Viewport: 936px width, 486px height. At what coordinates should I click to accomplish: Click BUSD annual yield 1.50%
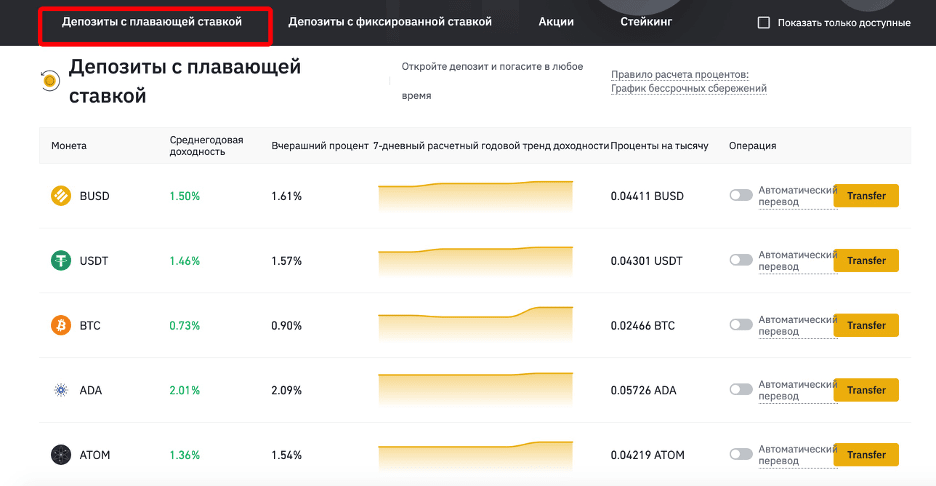coord(184,196)
